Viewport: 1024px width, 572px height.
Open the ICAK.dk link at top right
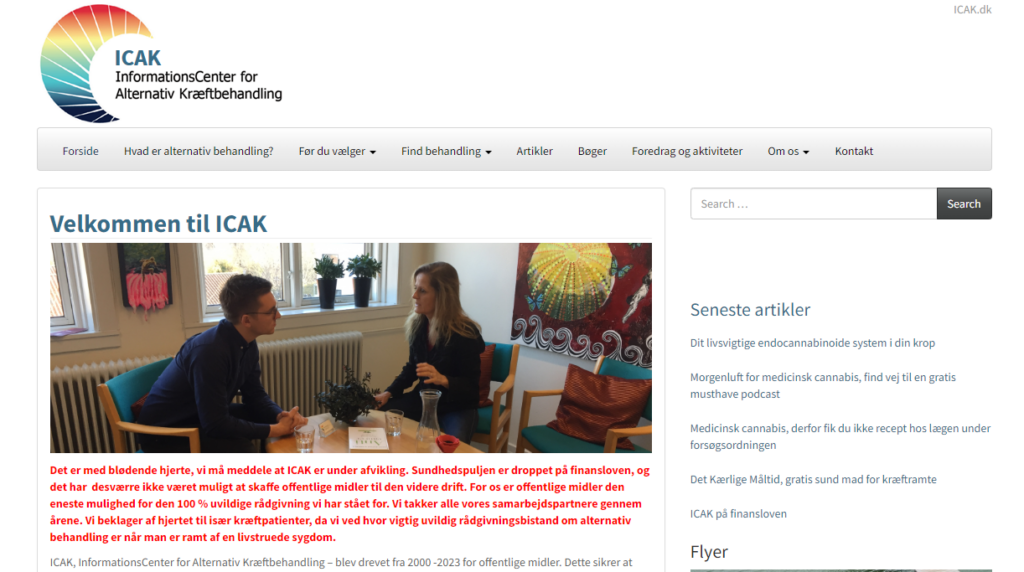972,9
